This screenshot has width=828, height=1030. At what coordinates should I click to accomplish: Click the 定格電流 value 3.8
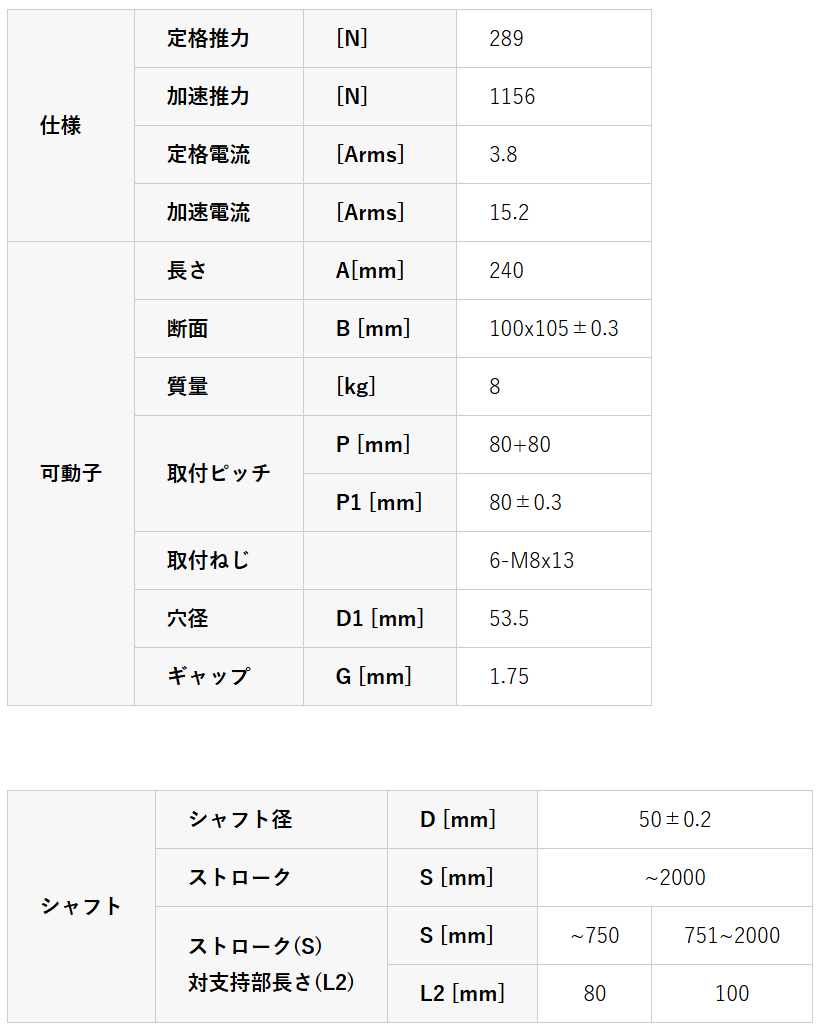click(x=503, y=155)
